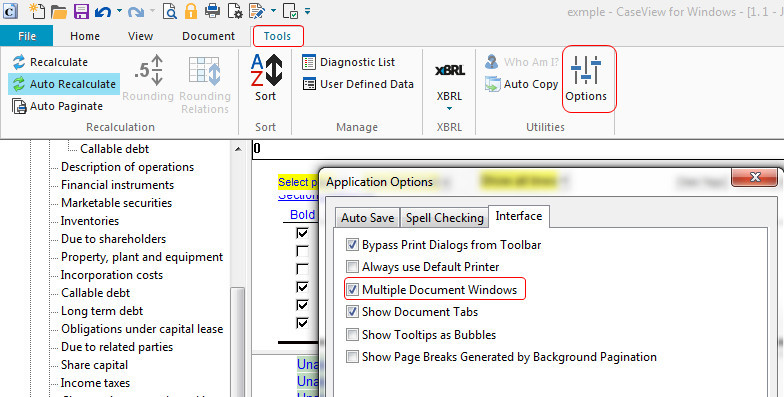This screenshot has width=784, height=397.
Task: Open the Options button
Action: point(586,79)
